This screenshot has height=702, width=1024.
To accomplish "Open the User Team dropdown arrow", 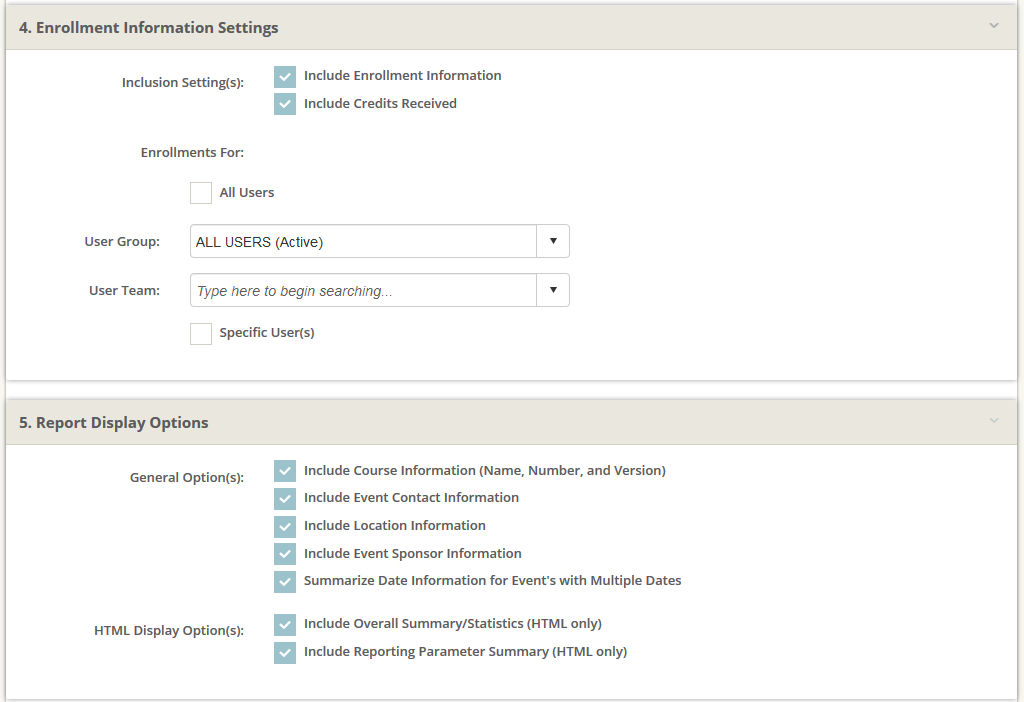I will pos(553,290).
